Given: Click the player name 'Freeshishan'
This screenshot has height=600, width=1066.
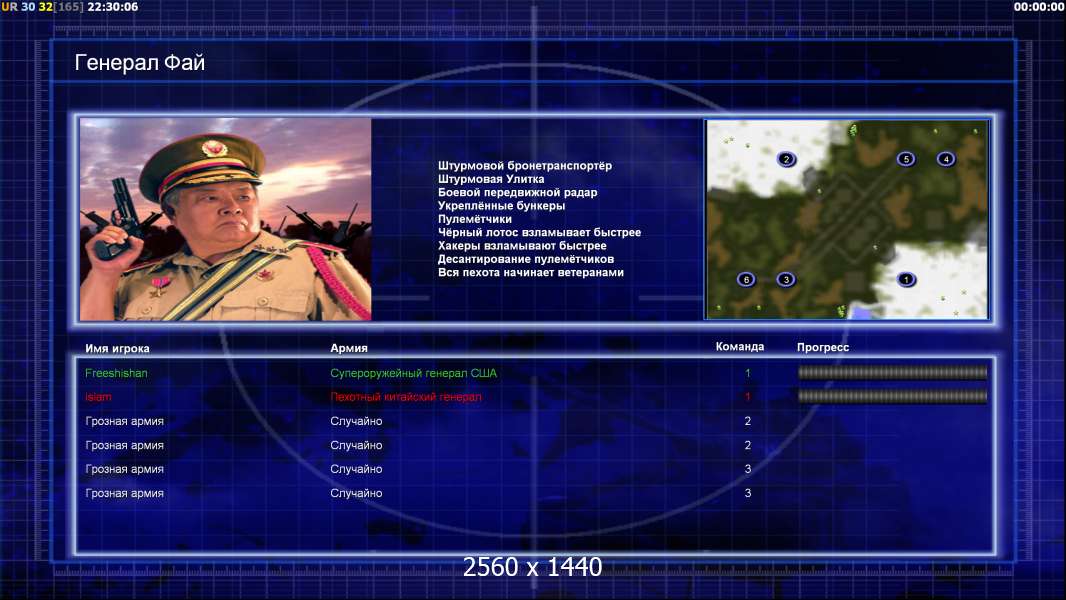Looking at the screenshot, I should pos(116,373).
